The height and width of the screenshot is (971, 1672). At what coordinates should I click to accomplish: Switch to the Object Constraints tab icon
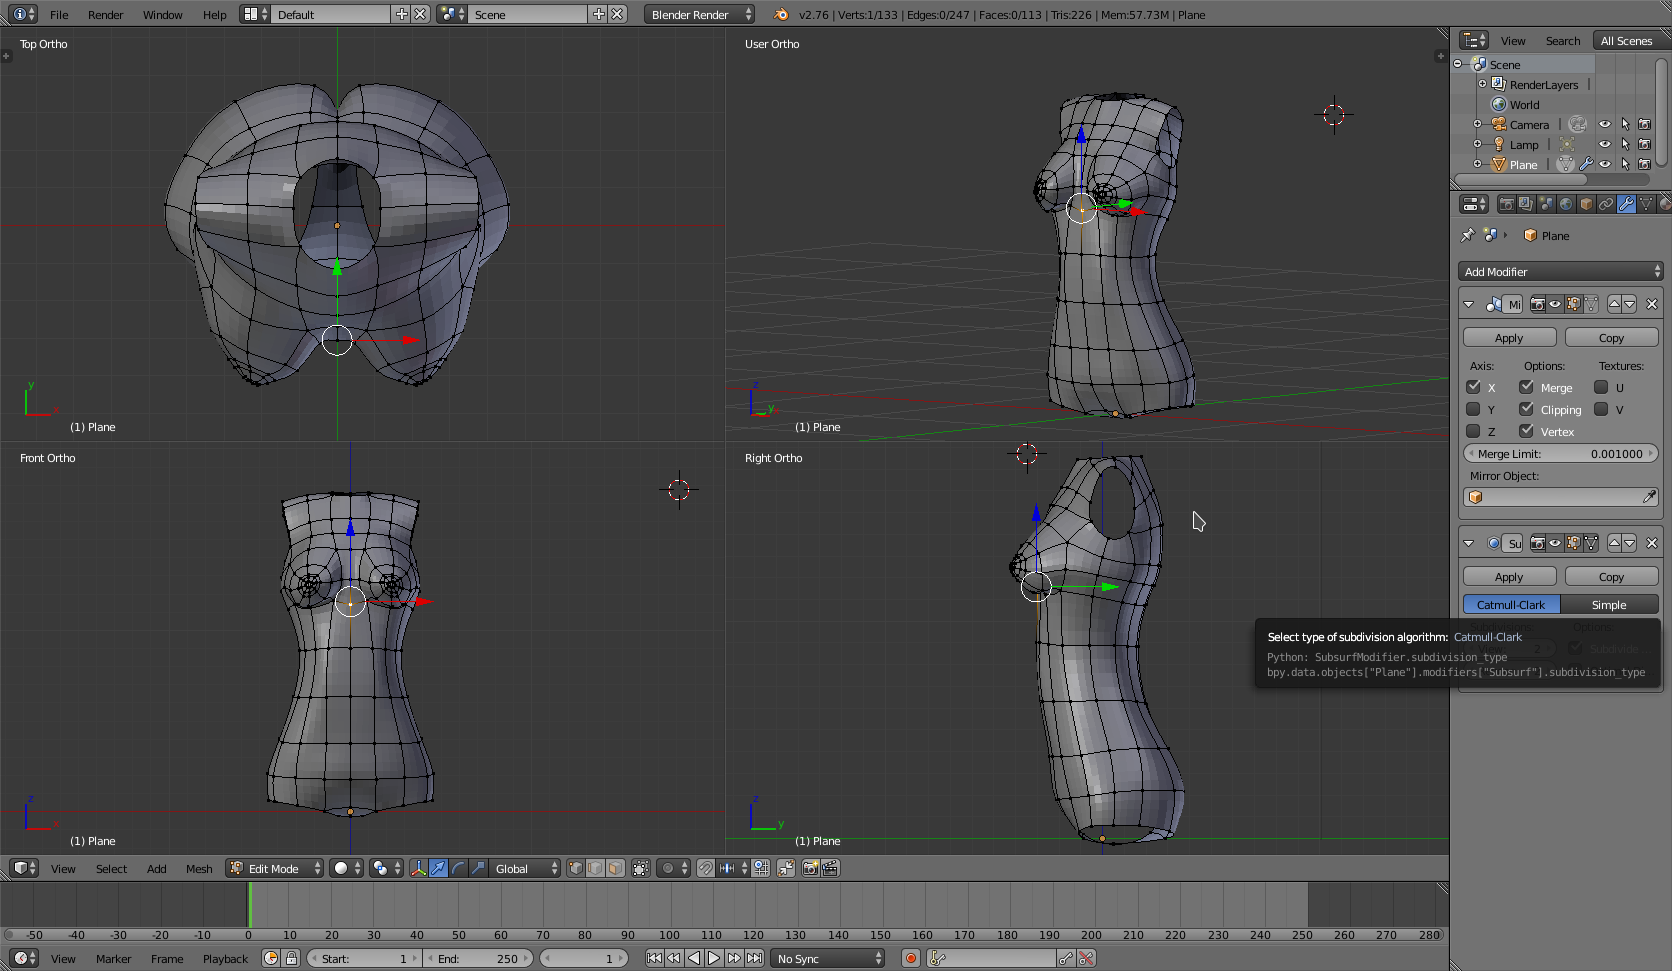(1606, 204)
